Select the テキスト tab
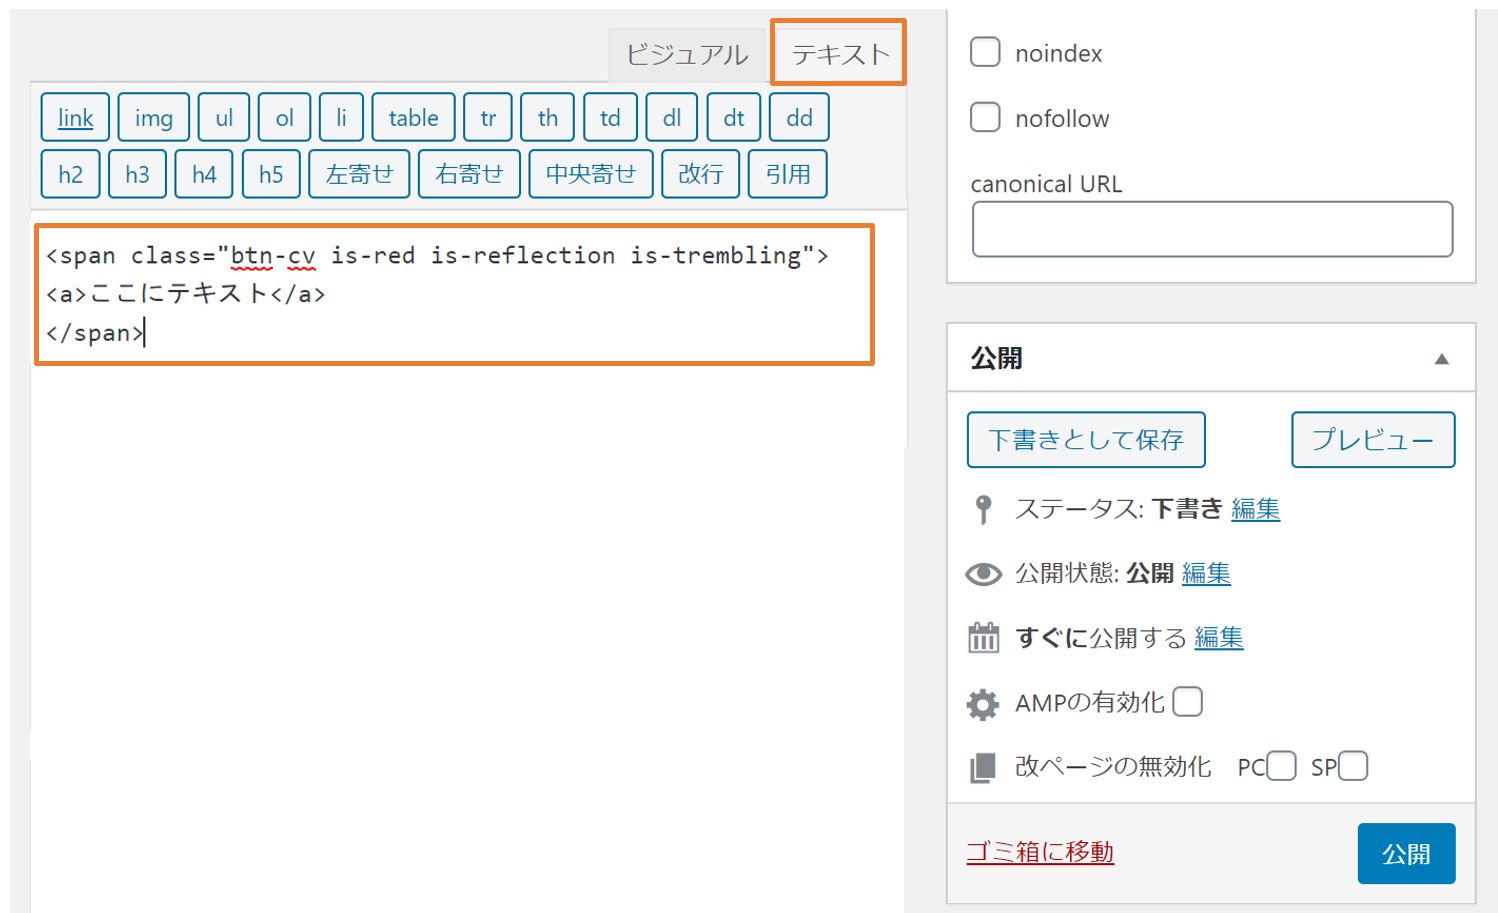 click(837, 53)
